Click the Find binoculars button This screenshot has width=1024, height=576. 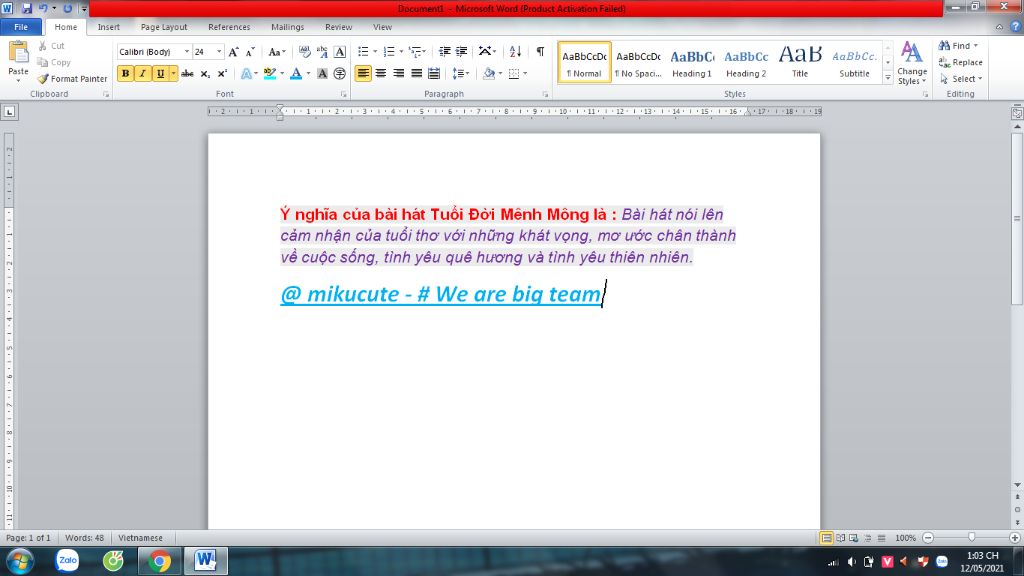pos(954,46)
